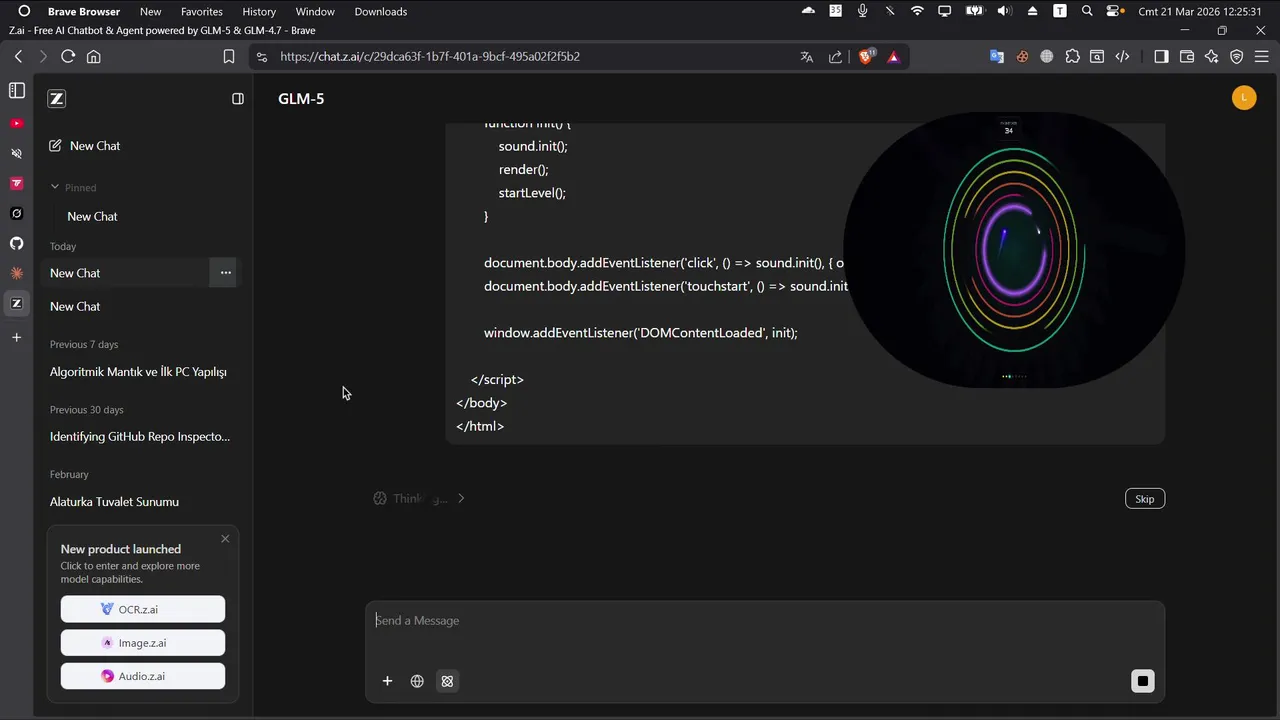Toggle the Brave side panel button
Viewport: 1280px width, 720px height.
click(1161, 57)
